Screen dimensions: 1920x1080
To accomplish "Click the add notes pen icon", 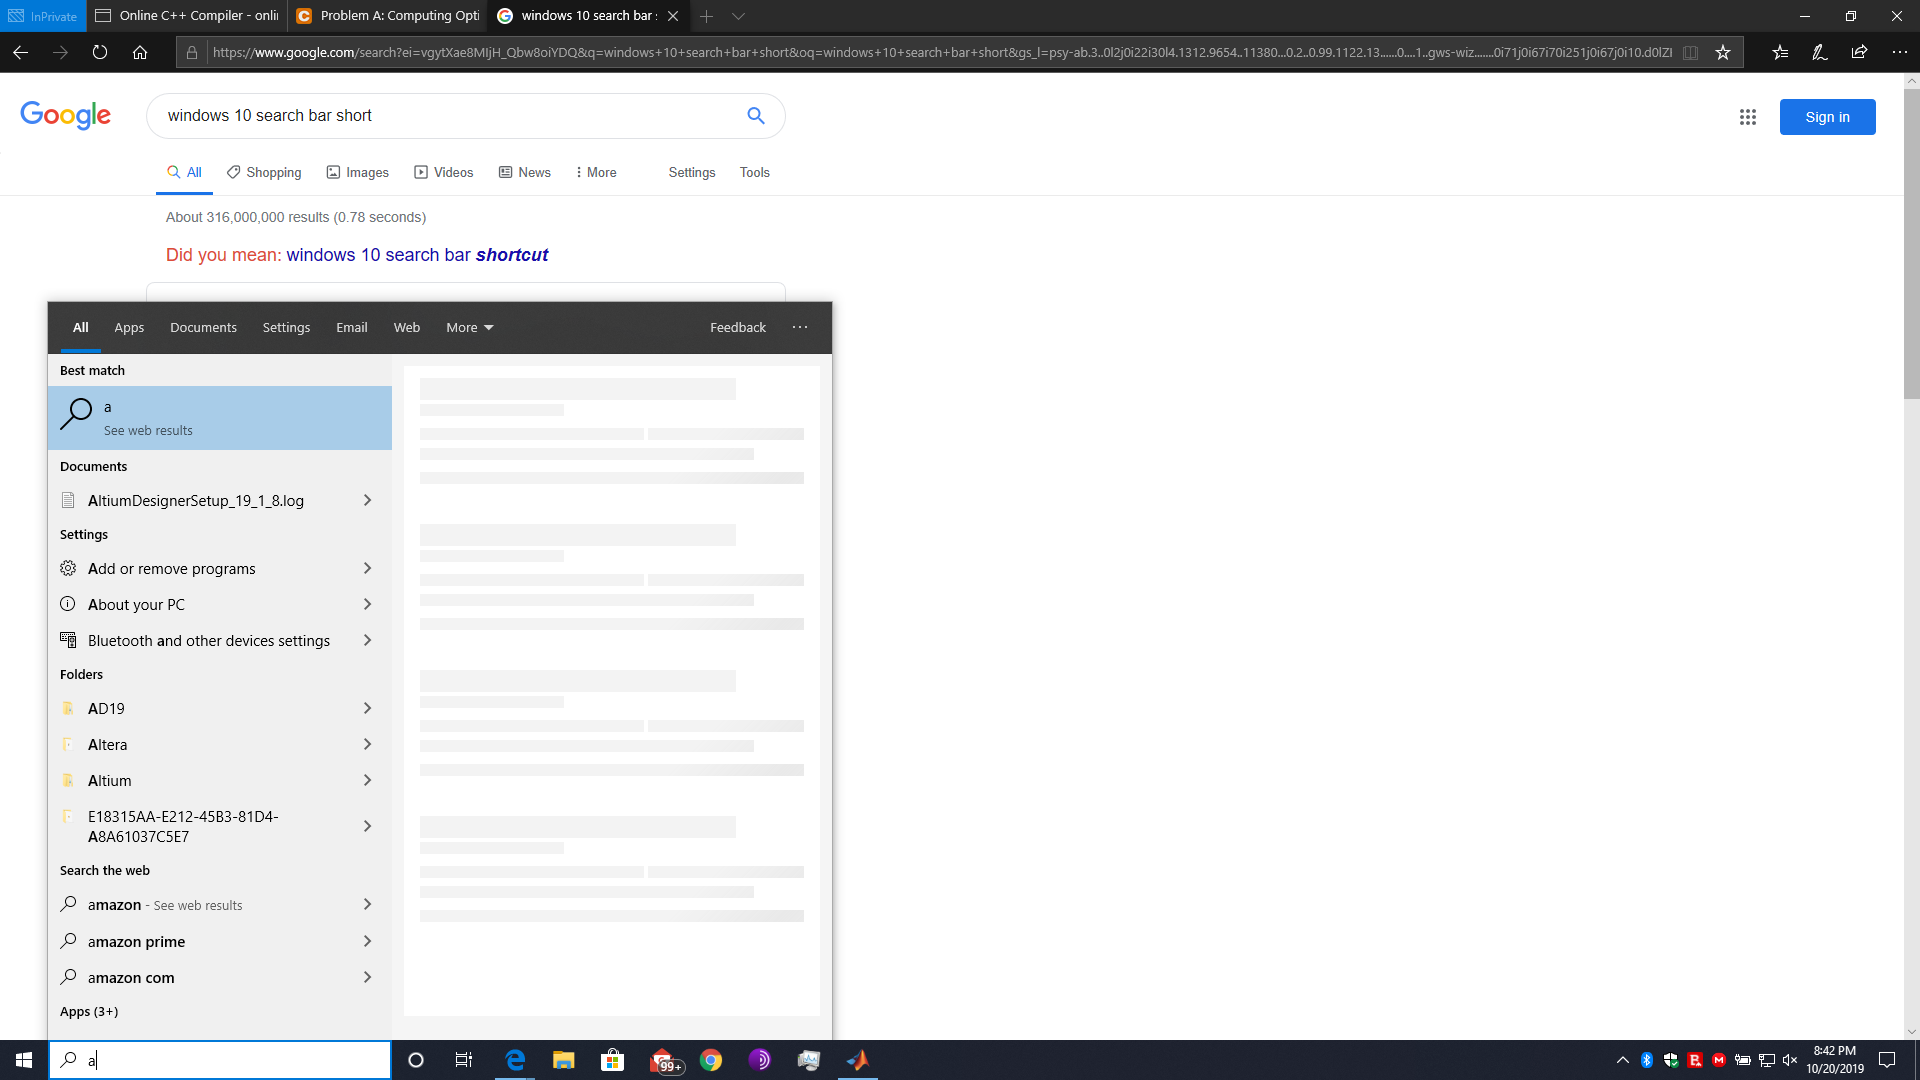I will (x=1820, y=52).
